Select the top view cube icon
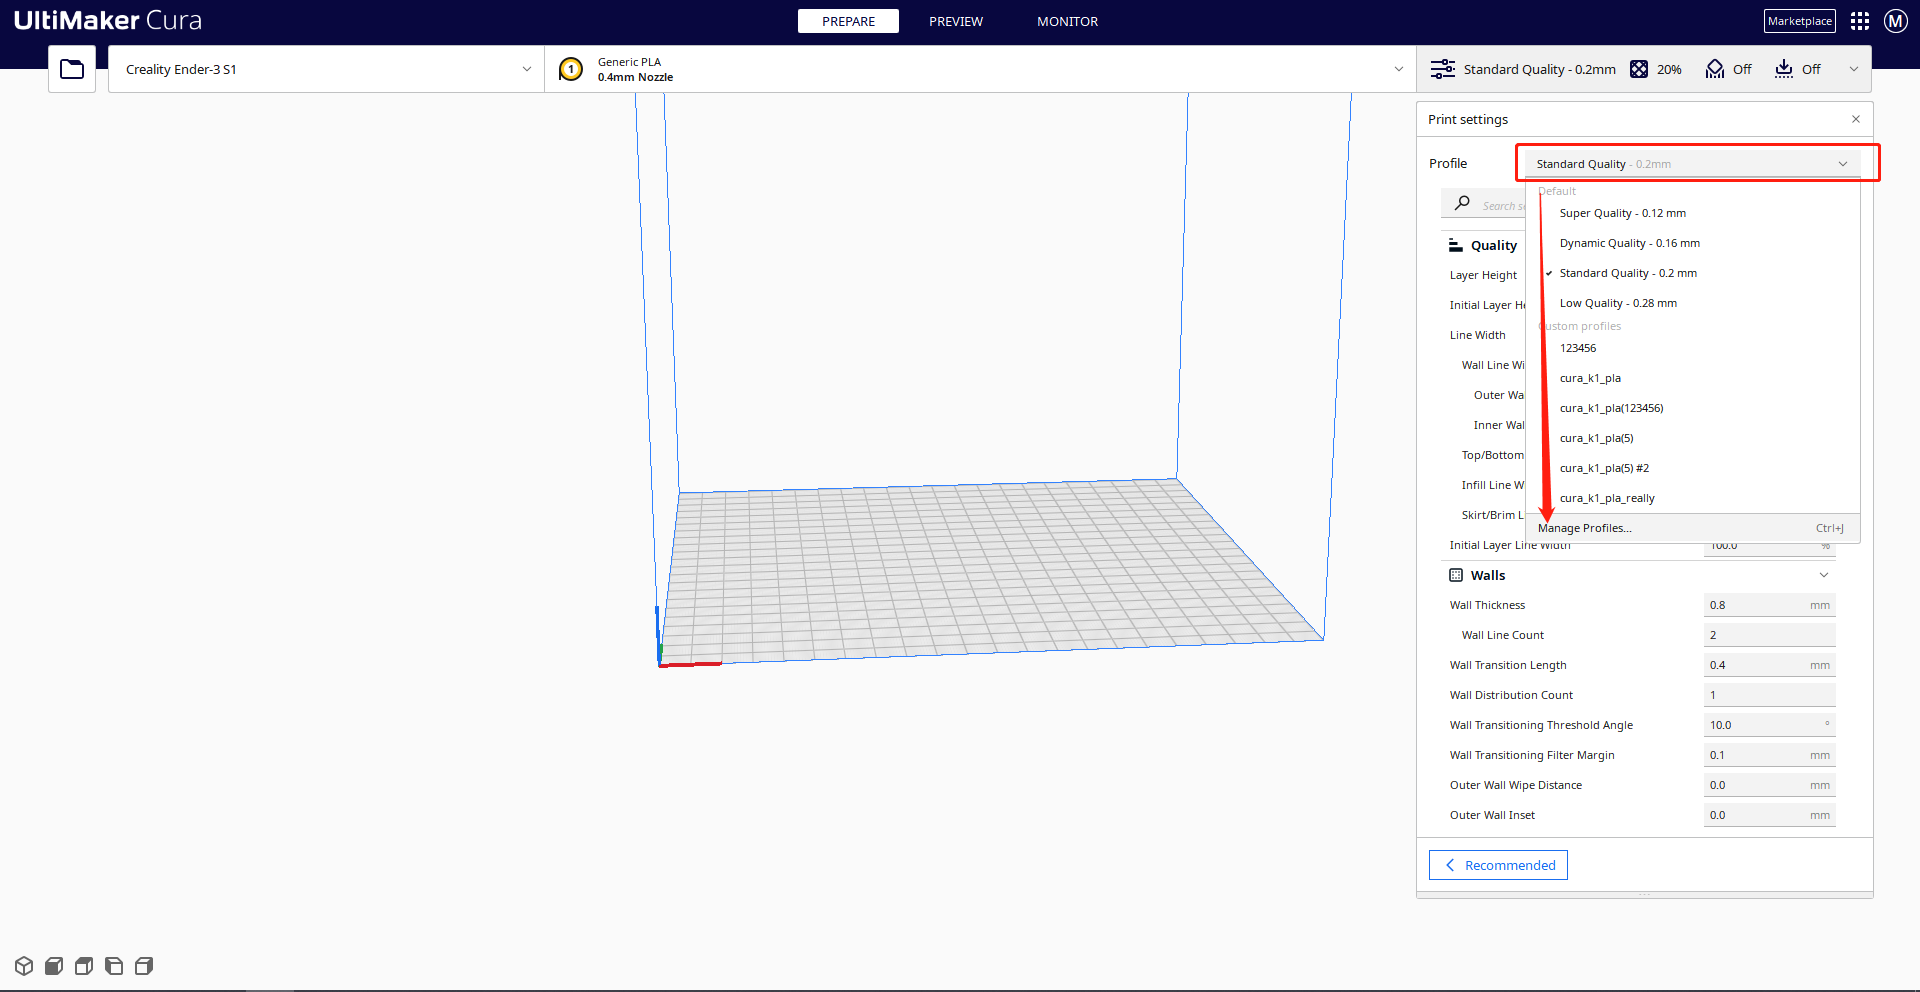1920x992 pixels. (x=84, y=966)
